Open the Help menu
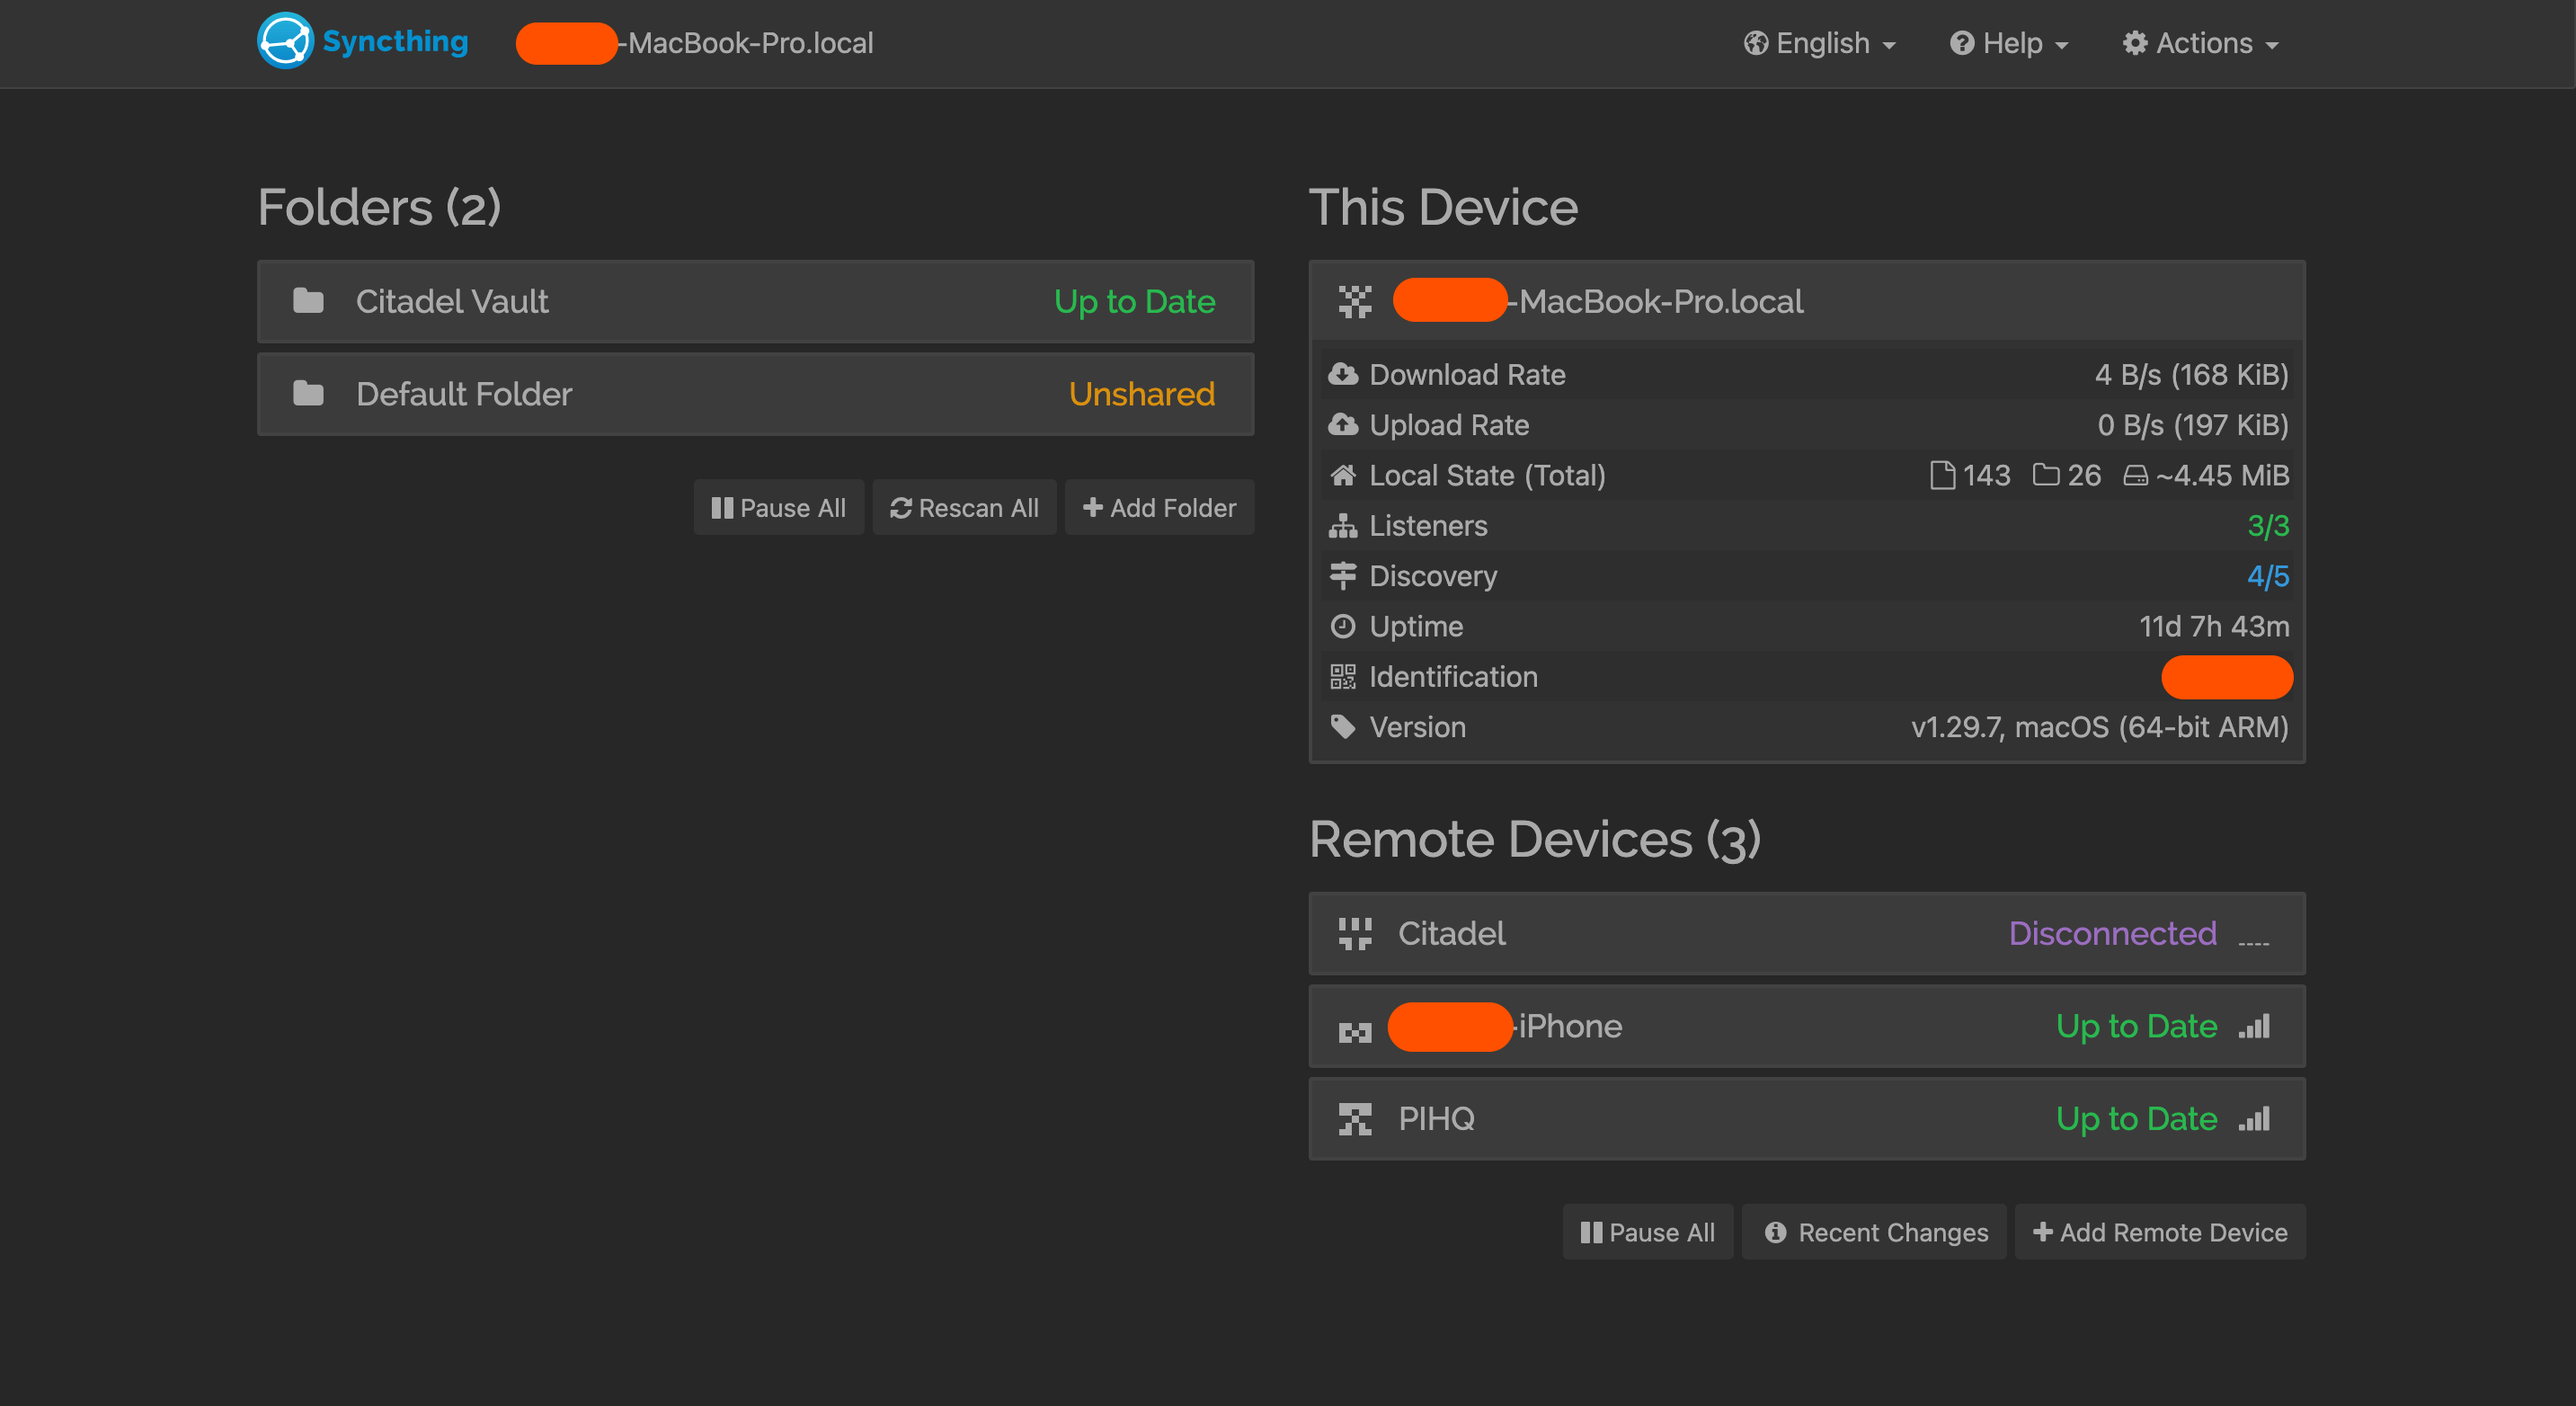Viewport: 2576px width, 1406px height. pos(2008,43)
